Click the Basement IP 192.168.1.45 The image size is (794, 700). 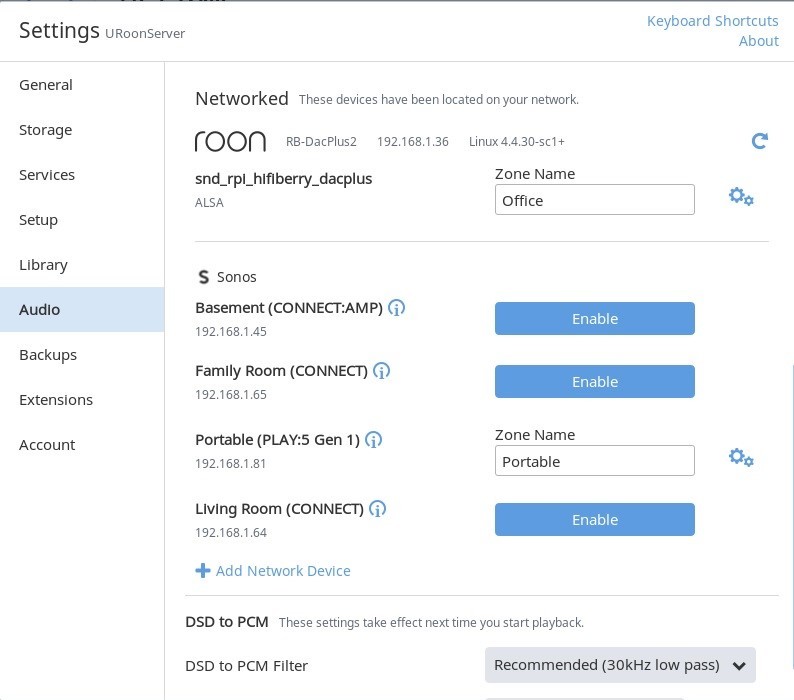pyautogui.click(x=231, y=331)
